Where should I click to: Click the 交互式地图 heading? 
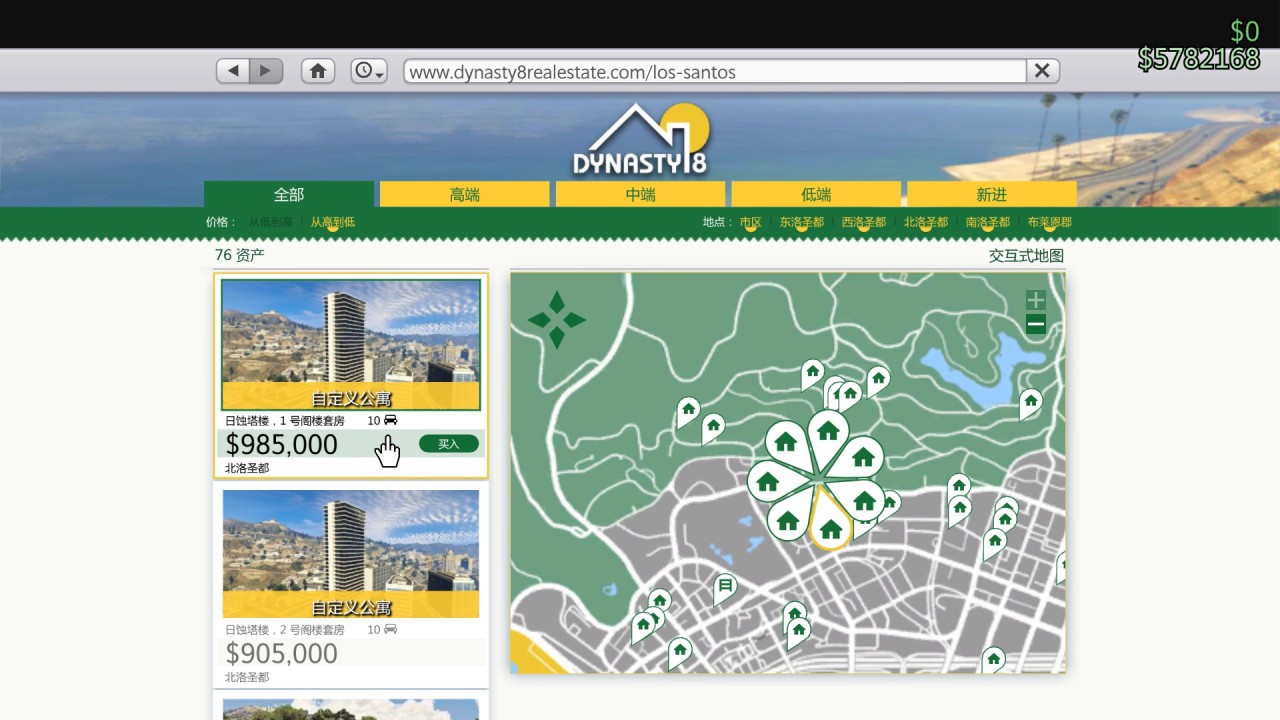tap(1027, 256)
